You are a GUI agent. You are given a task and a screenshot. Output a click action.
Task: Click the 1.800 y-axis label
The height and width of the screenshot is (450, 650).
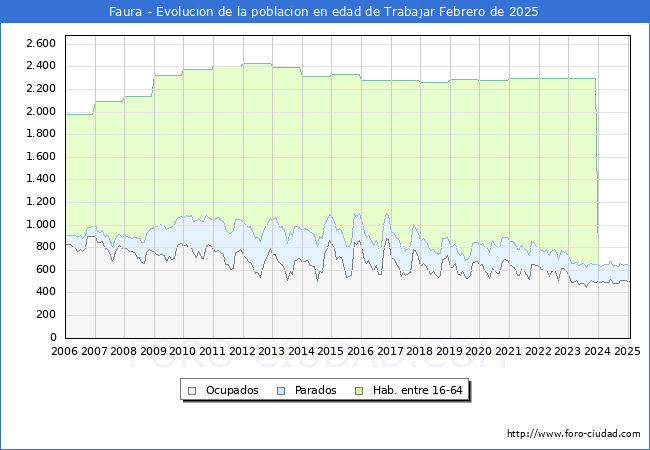coord(41,134)
